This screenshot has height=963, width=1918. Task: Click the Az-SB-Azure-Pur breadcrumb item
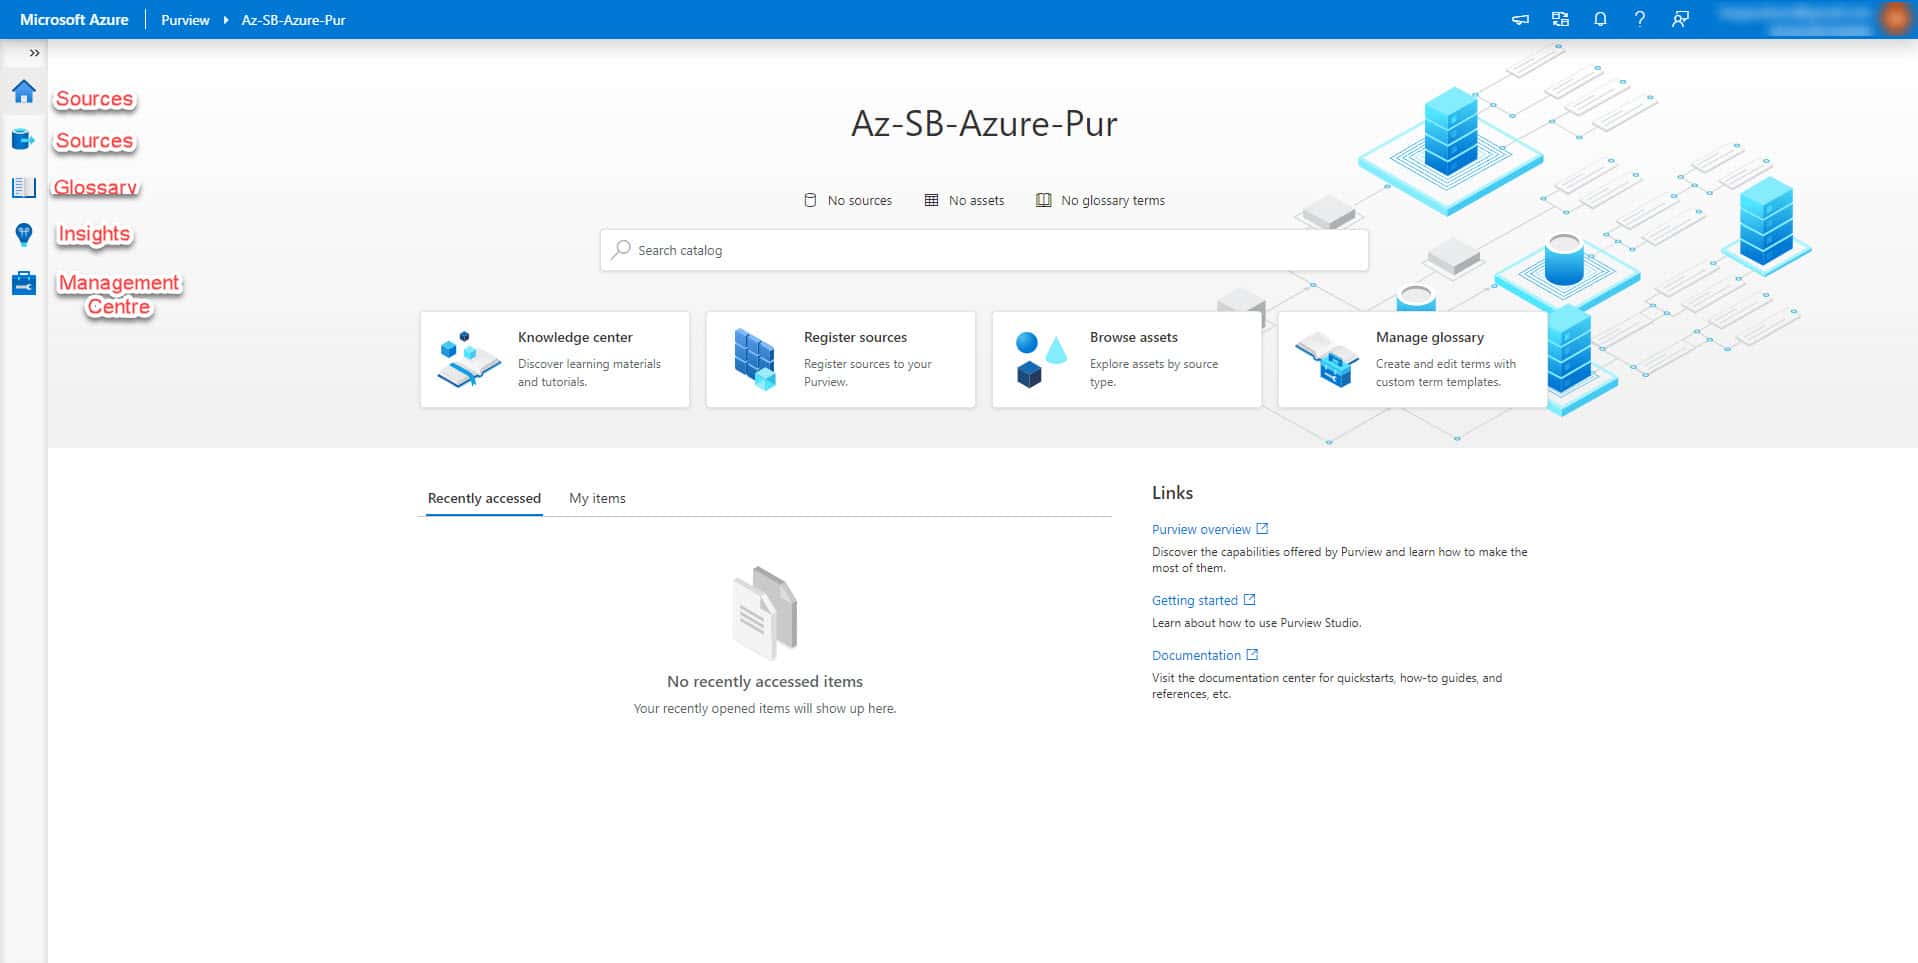coord(293,20)
